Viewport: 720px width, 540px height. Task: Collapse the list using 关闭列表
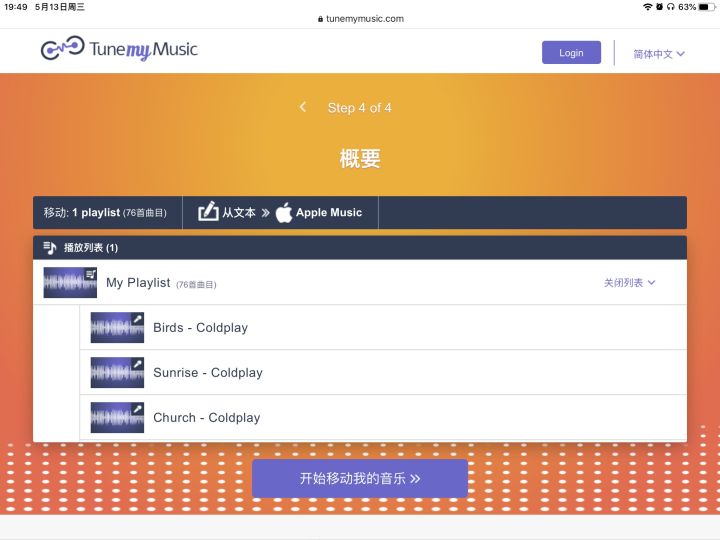pos(629,283)
